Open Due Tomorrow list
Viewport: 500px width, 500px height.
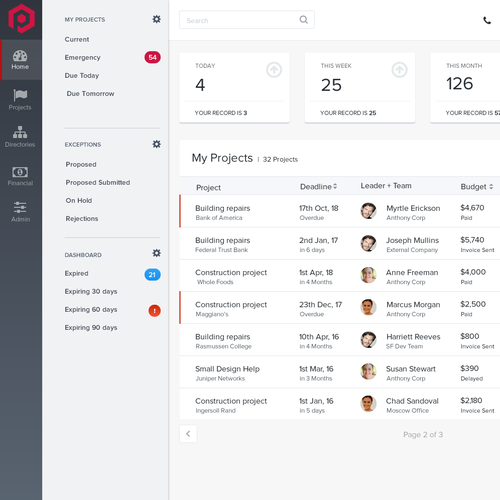pyautogui.click(x=90, y=94)
